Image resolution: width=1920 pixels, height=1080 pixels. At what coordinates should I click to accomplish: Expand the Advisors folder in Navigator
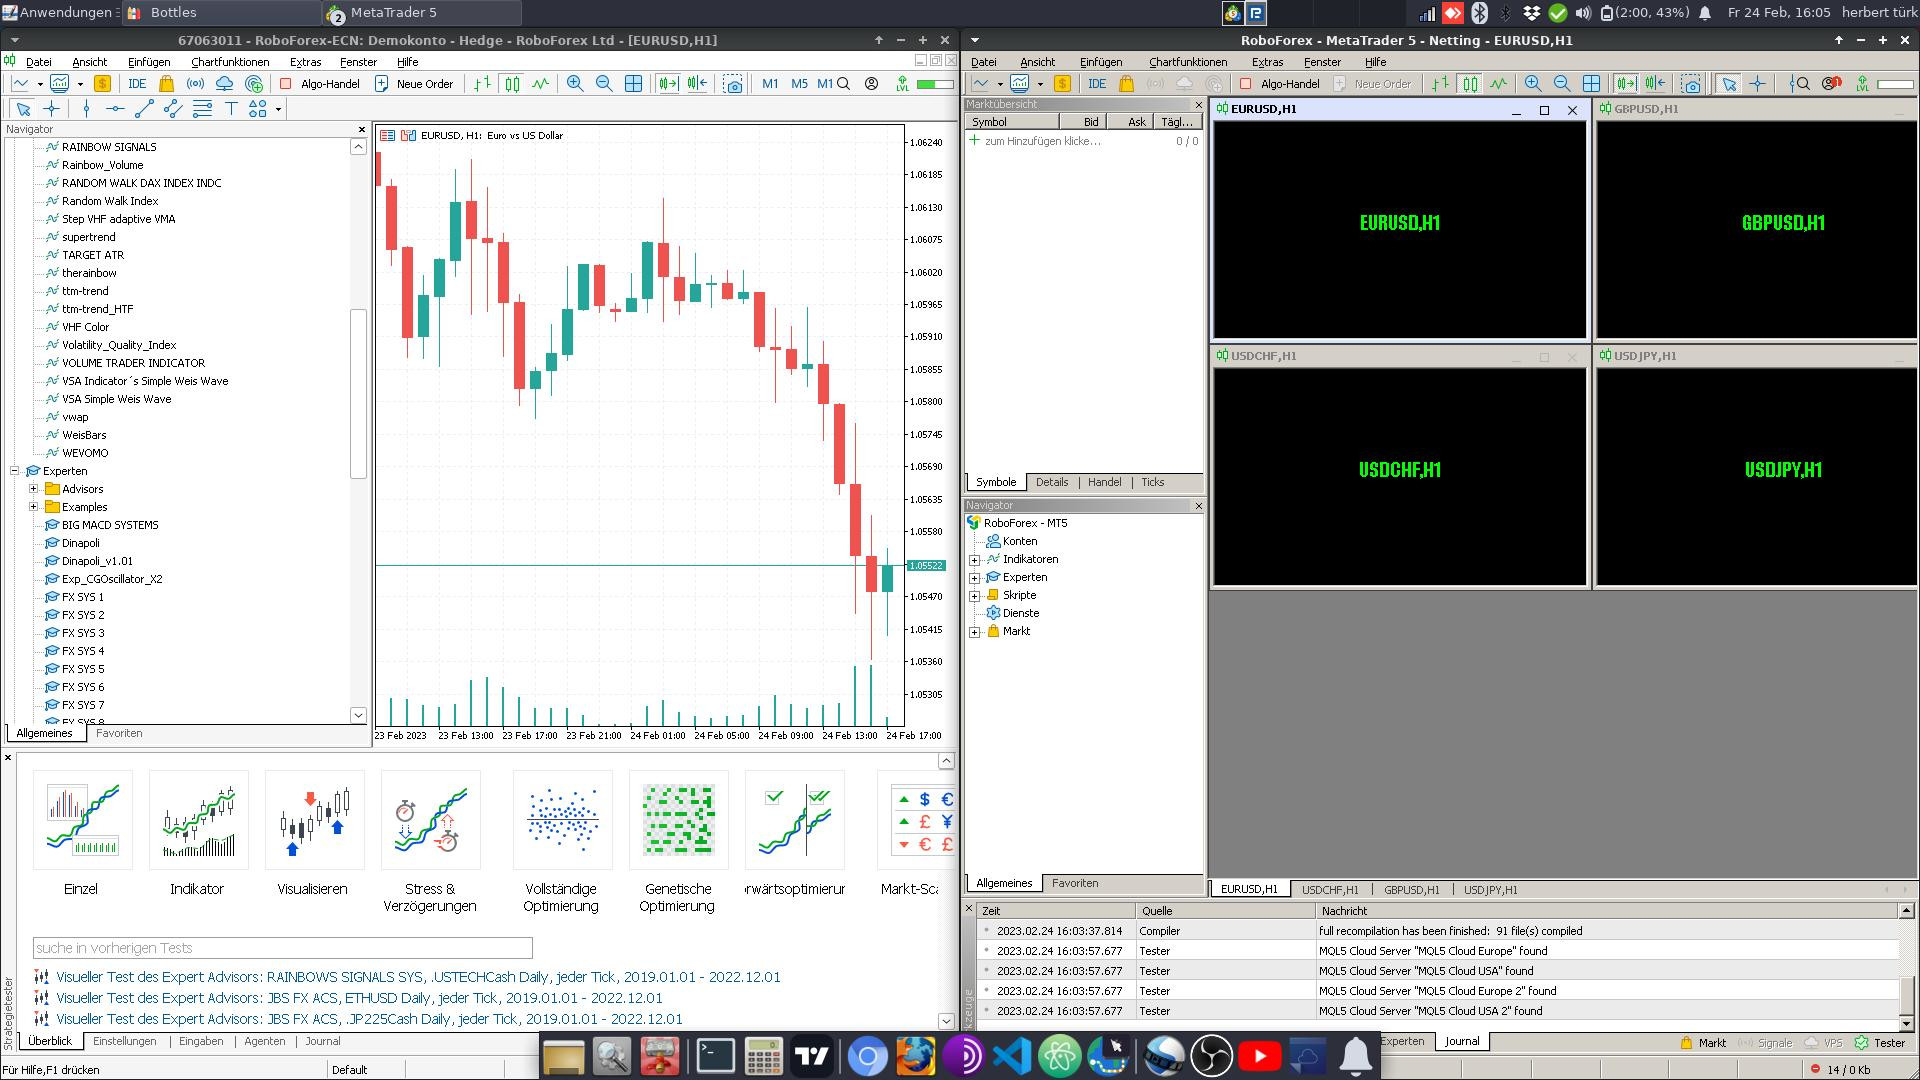[x=34, y=489]
